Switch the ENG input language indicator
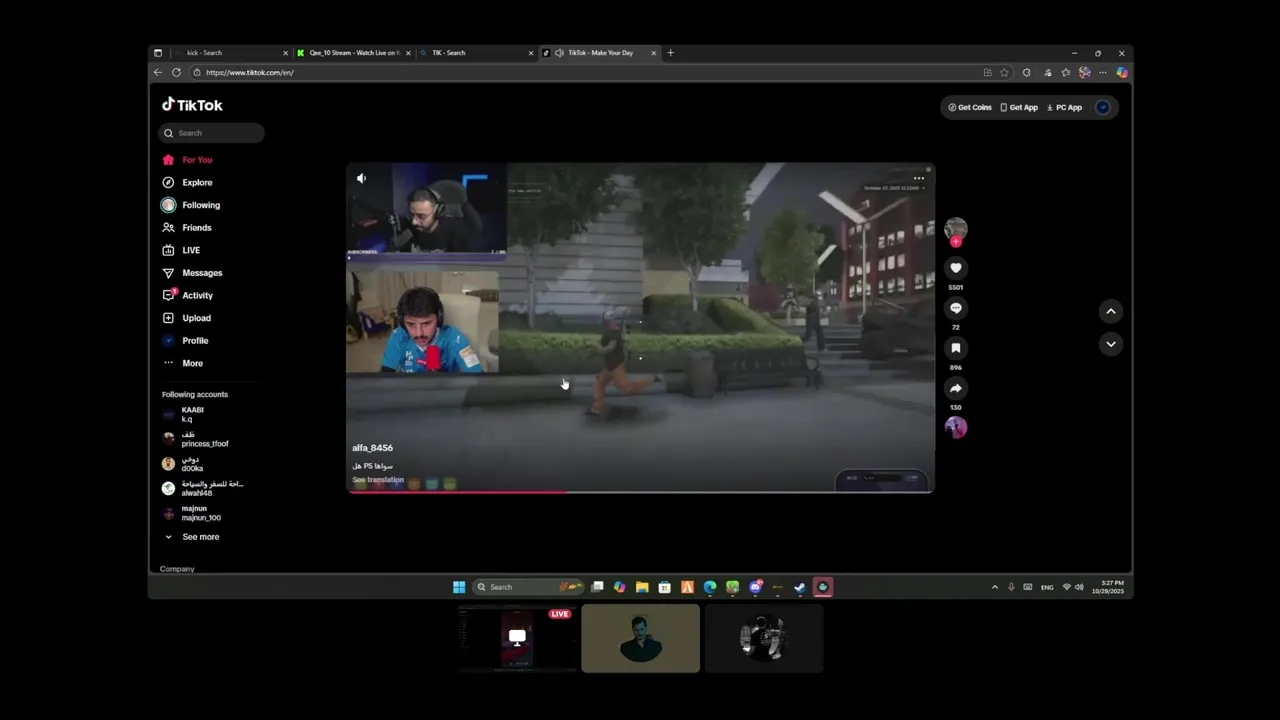 tap(1047, 588)
